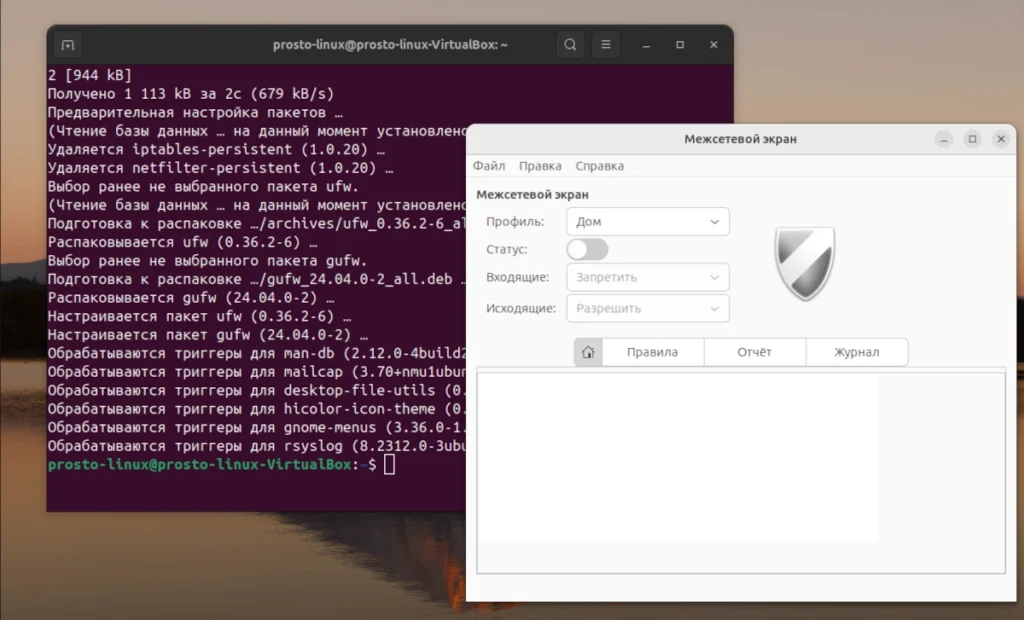
Task: Open the Профиль dropdown showing Дом
Action: [x=647, y=221]
